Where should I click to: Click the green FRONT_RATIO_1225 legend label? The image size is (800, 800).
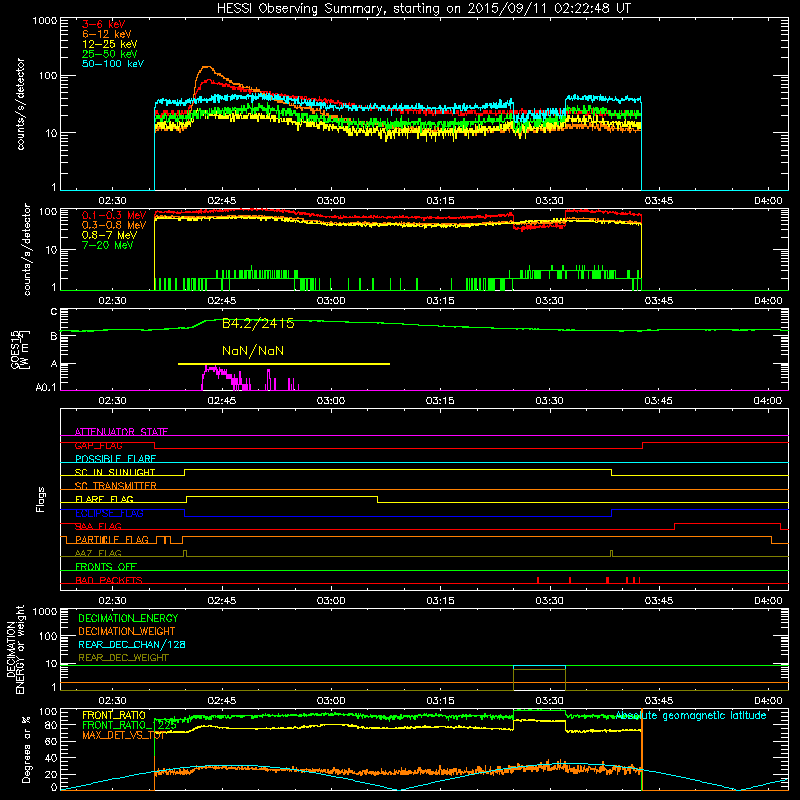pyautogui.click(x=129, y=725)
